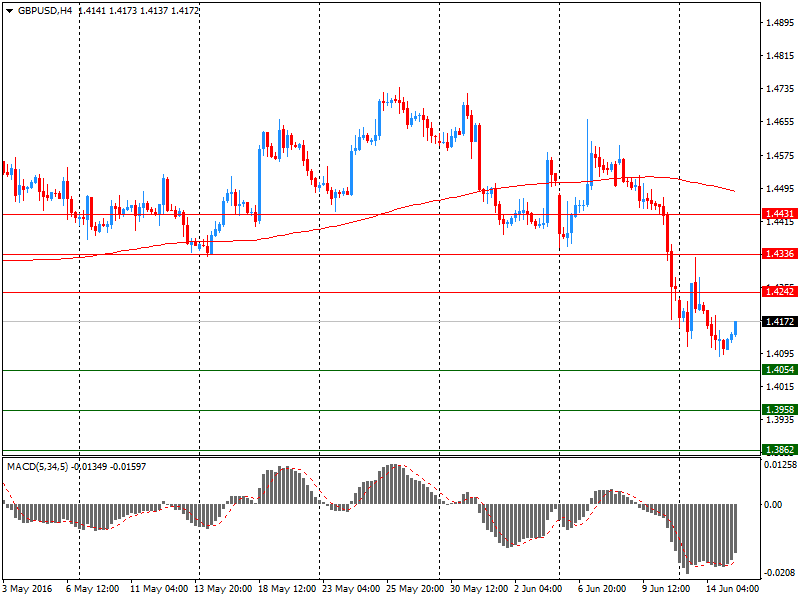Click the OHLC open value 1.4141
800x600 pixels.
92,11
